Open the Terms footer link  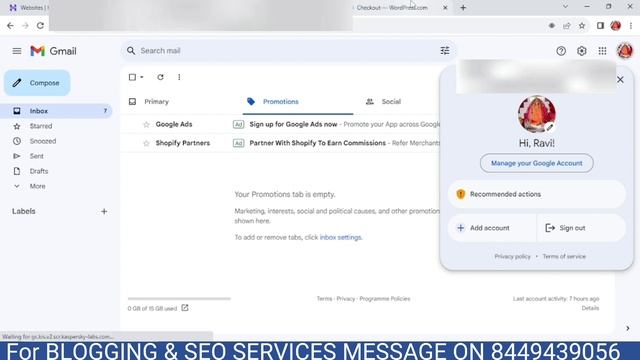point(324,299)
